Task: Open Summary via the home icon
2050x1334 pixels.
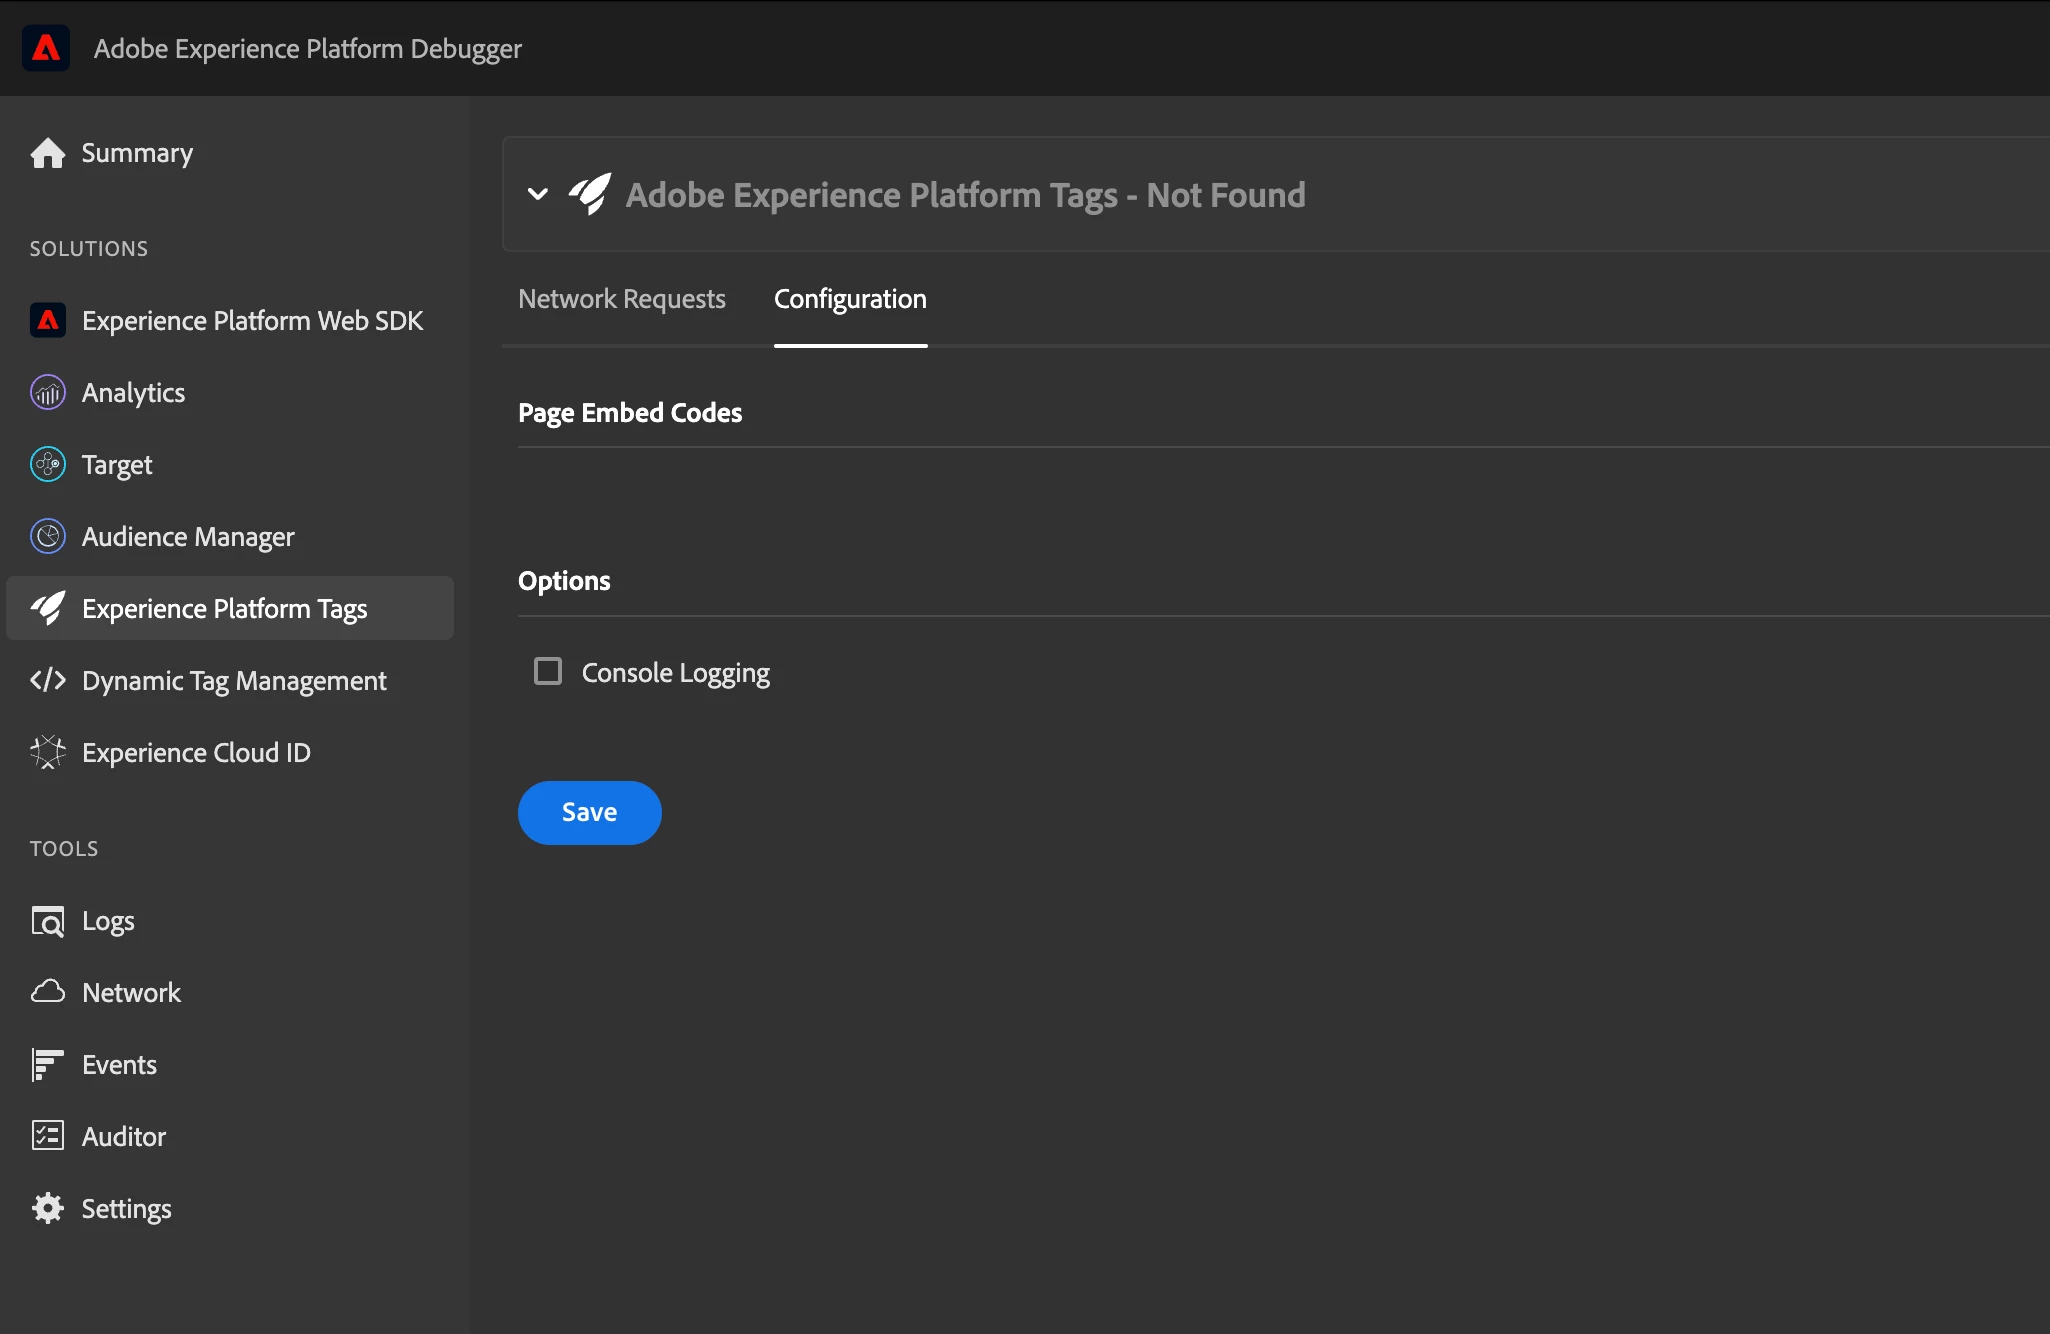Action: coord(47,153)
